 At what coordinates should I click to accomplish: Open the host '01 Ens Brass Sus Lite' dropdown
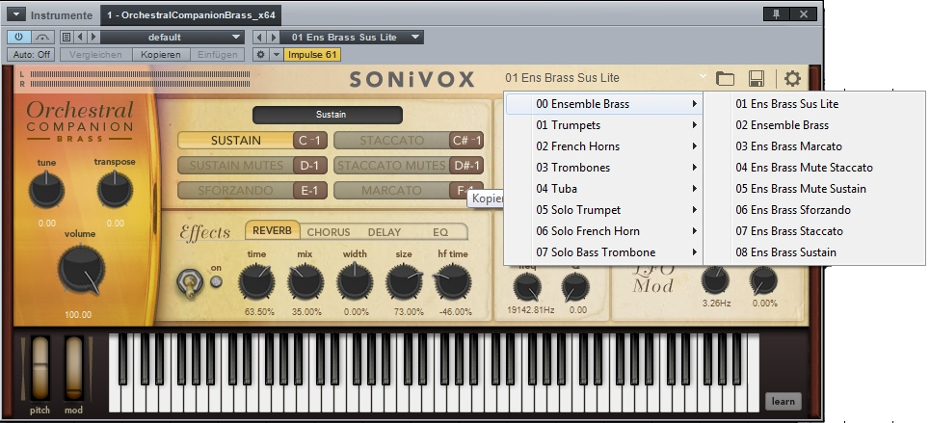pyautogui.click(x=352, y=37)
